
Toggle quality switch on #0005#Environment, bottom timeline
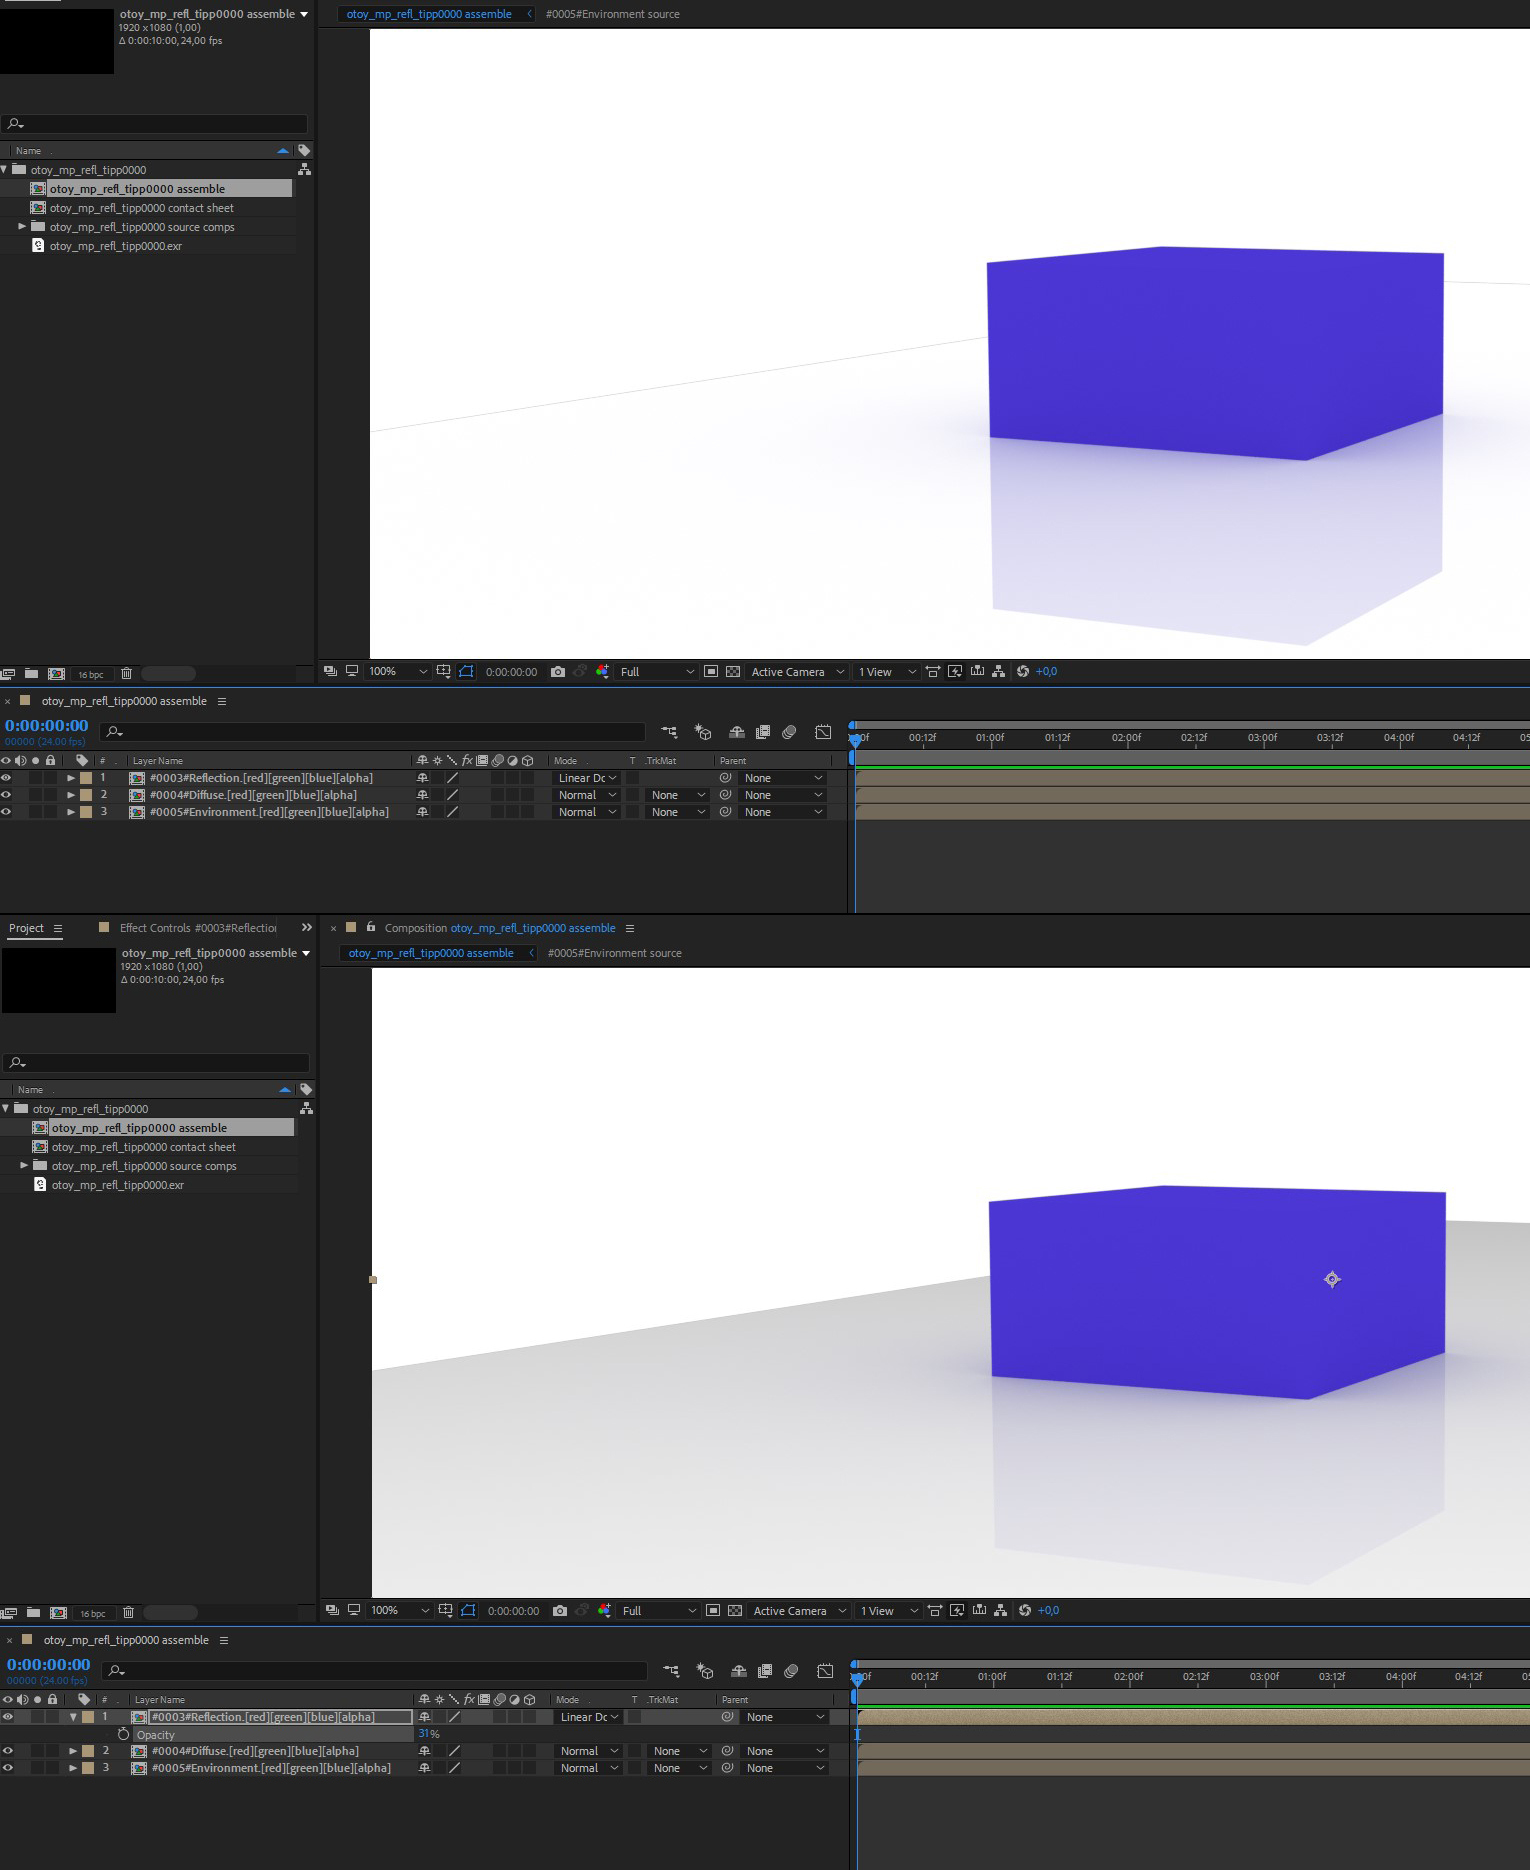point(454,1768)
